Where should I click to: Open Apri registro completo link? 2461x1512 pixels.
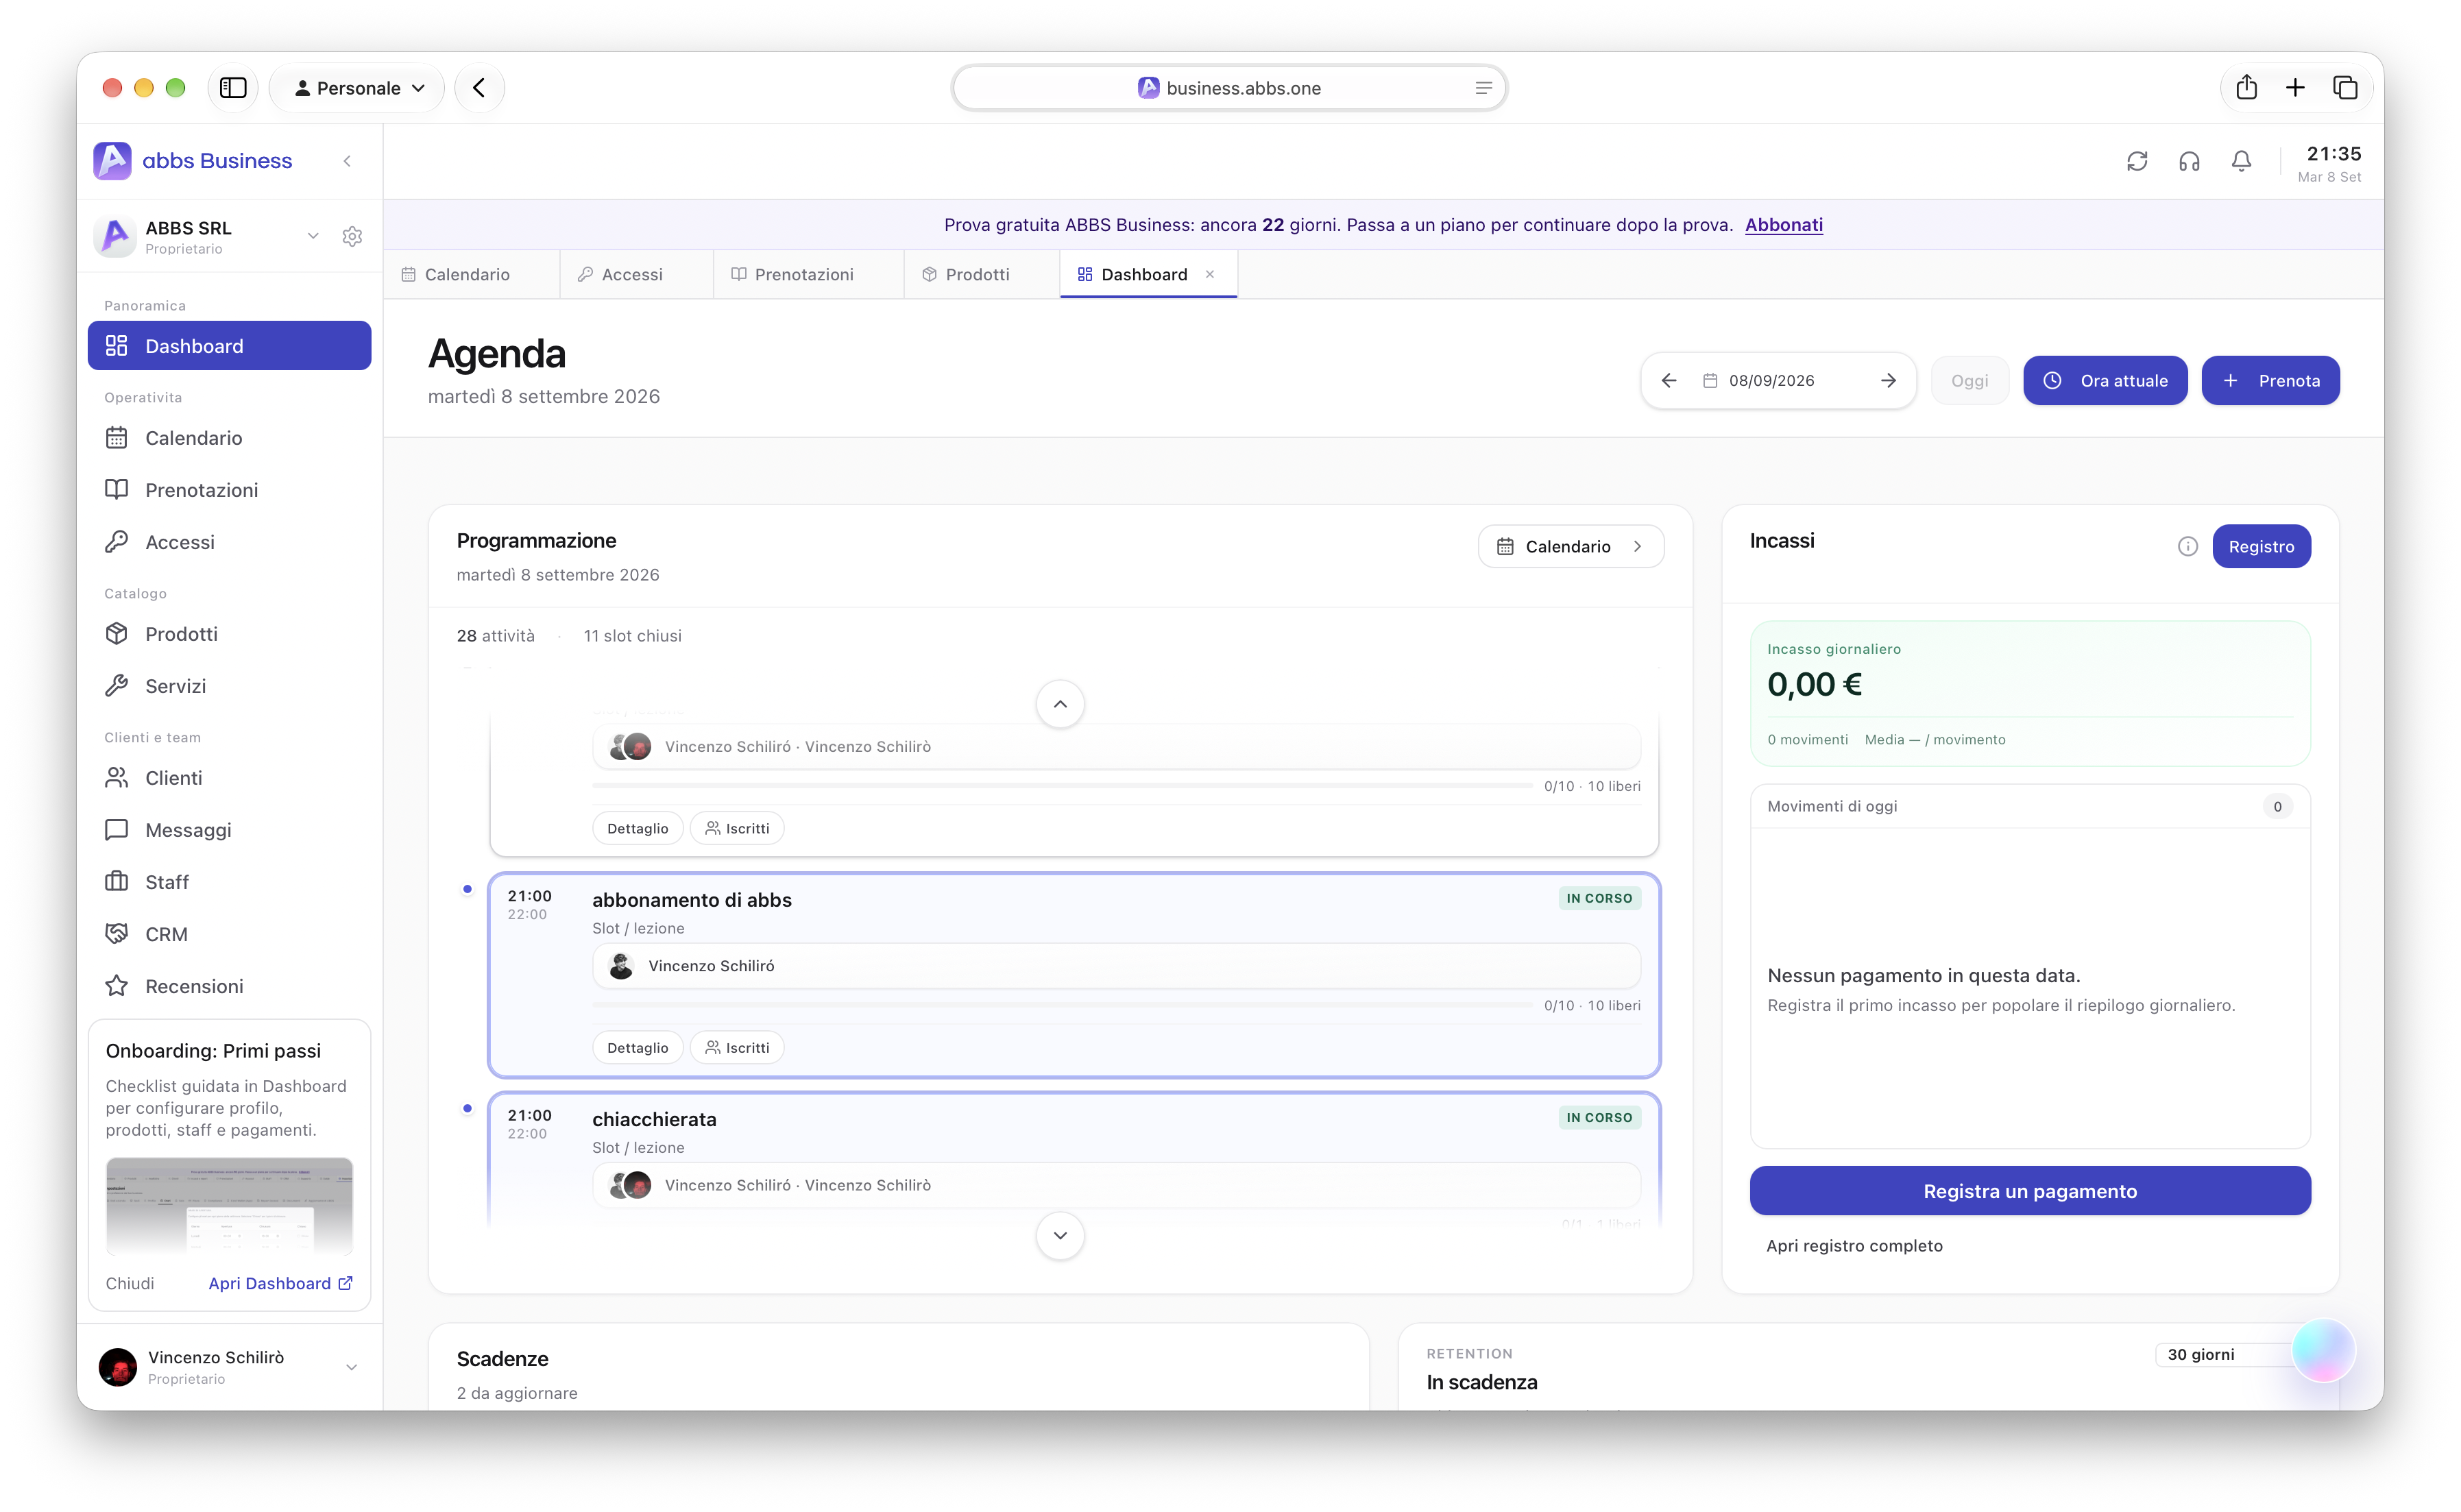(1854, 1246)
